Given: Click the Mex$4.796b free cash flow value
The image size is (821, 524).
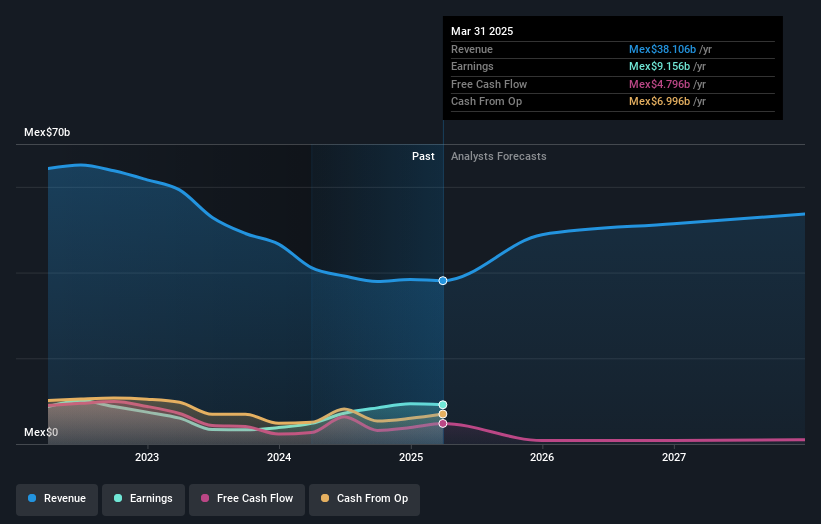Looking at the screenshot, I should tap(659, 84).
